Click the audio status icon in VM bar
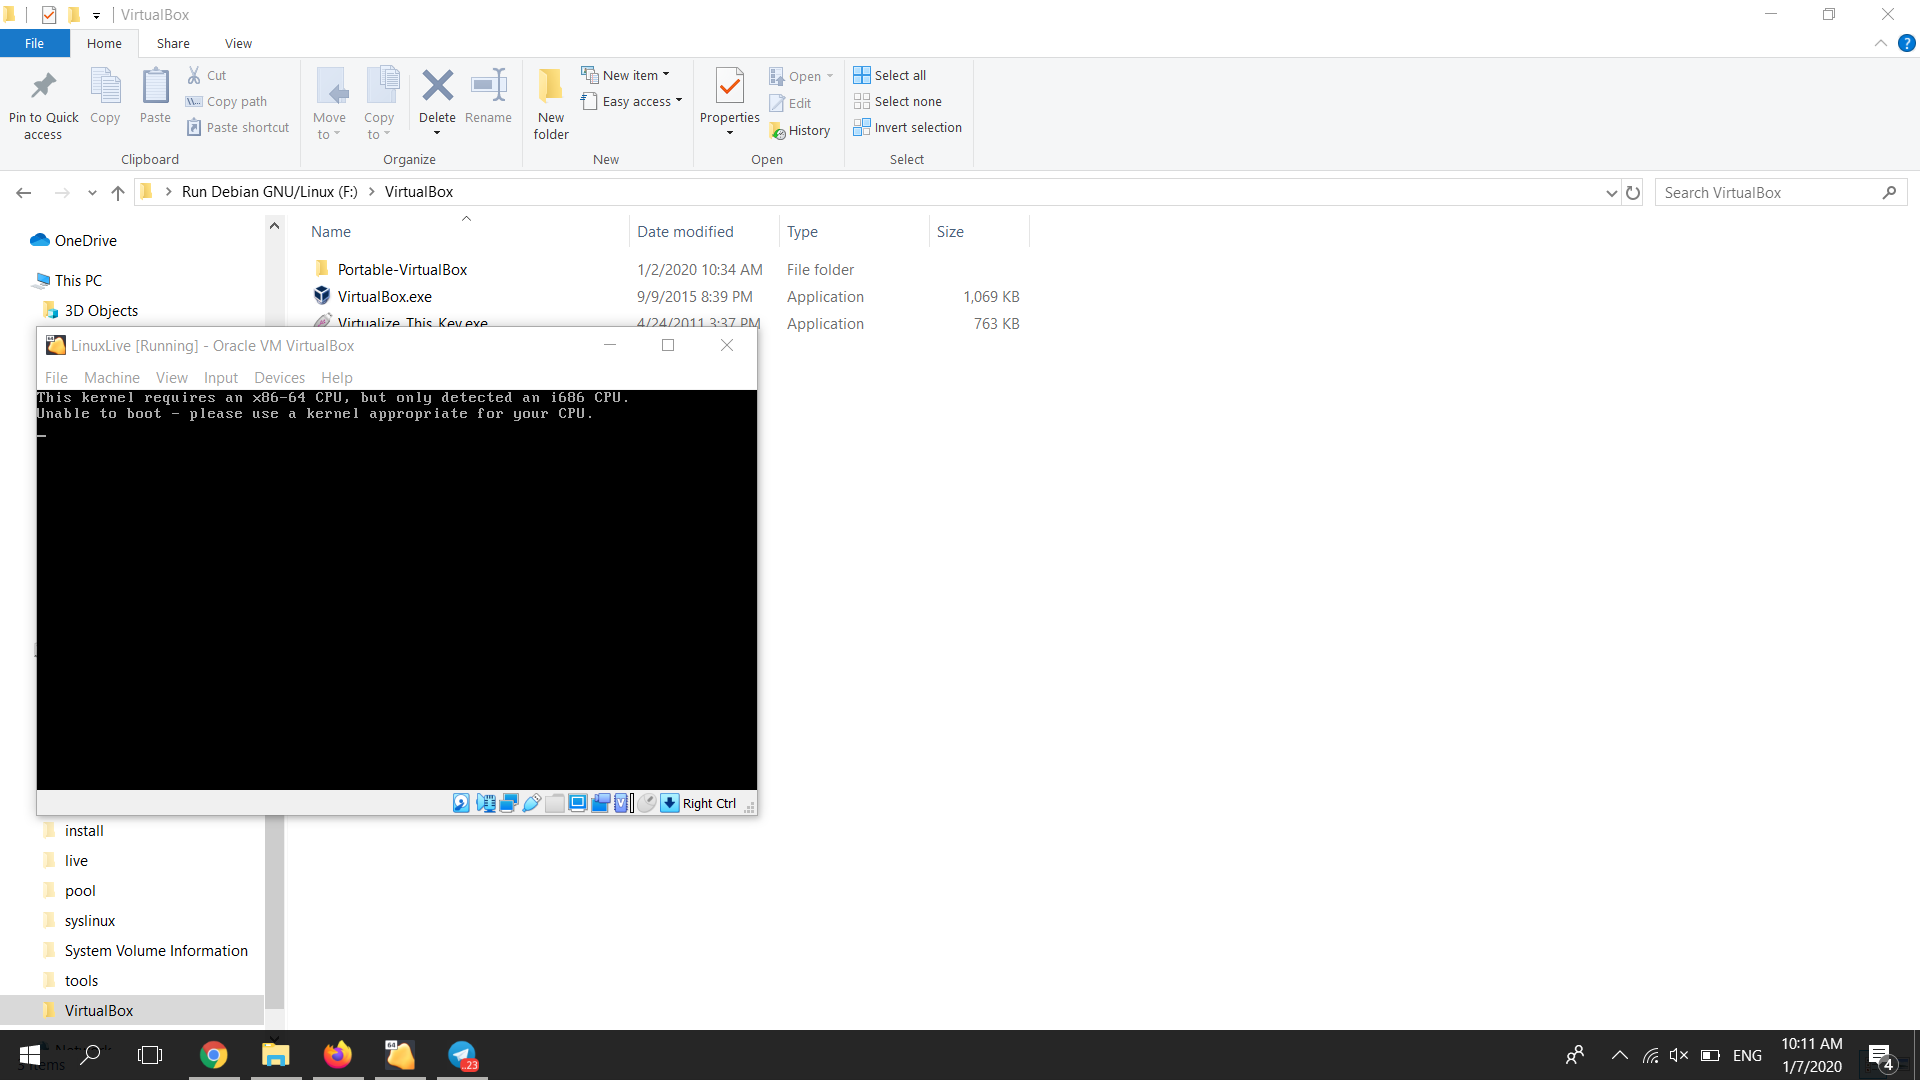1920x1080 pixels. coord(486,803)
